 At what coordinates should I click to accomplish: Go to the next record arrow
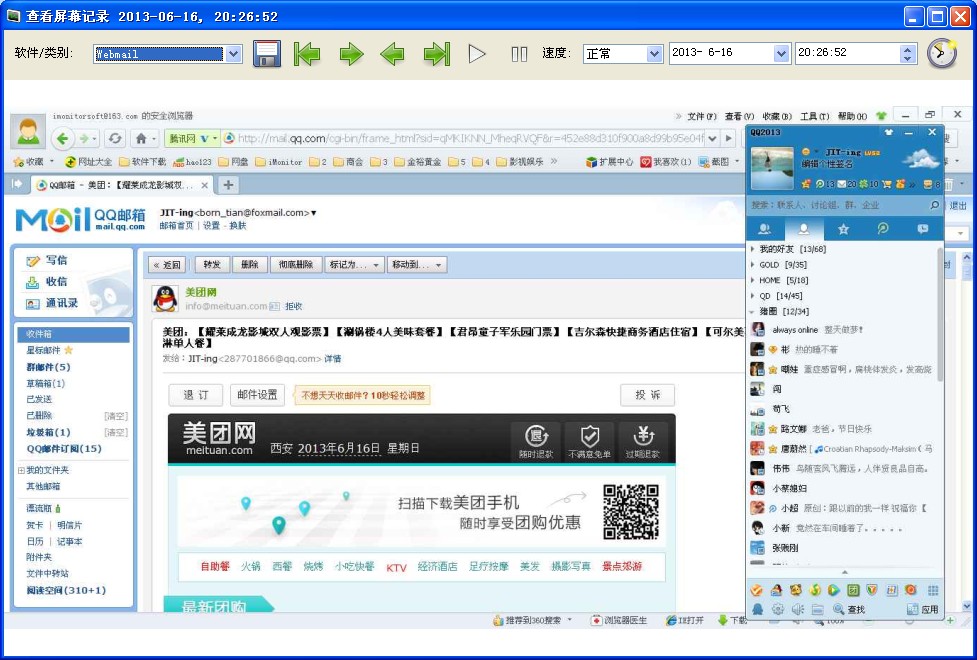(351, 54)
